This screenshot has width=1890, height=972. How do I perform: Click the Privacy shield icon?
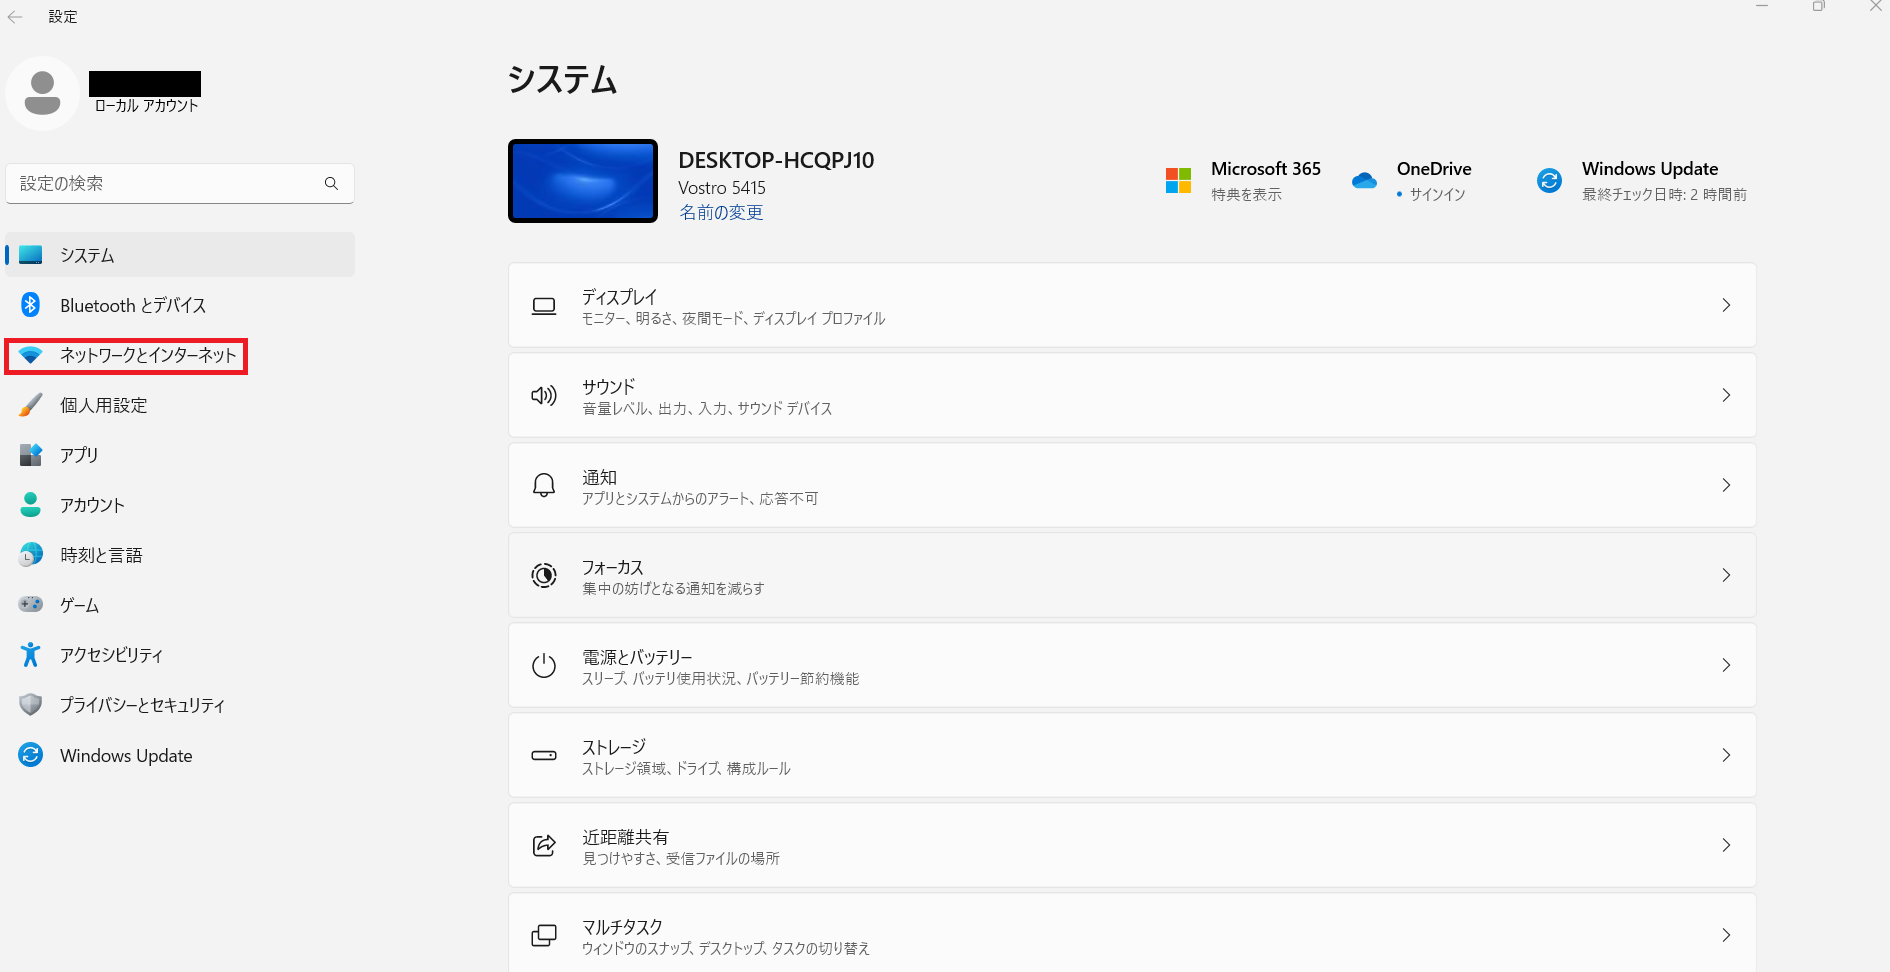pyautogui.click(x=31, y=704)
